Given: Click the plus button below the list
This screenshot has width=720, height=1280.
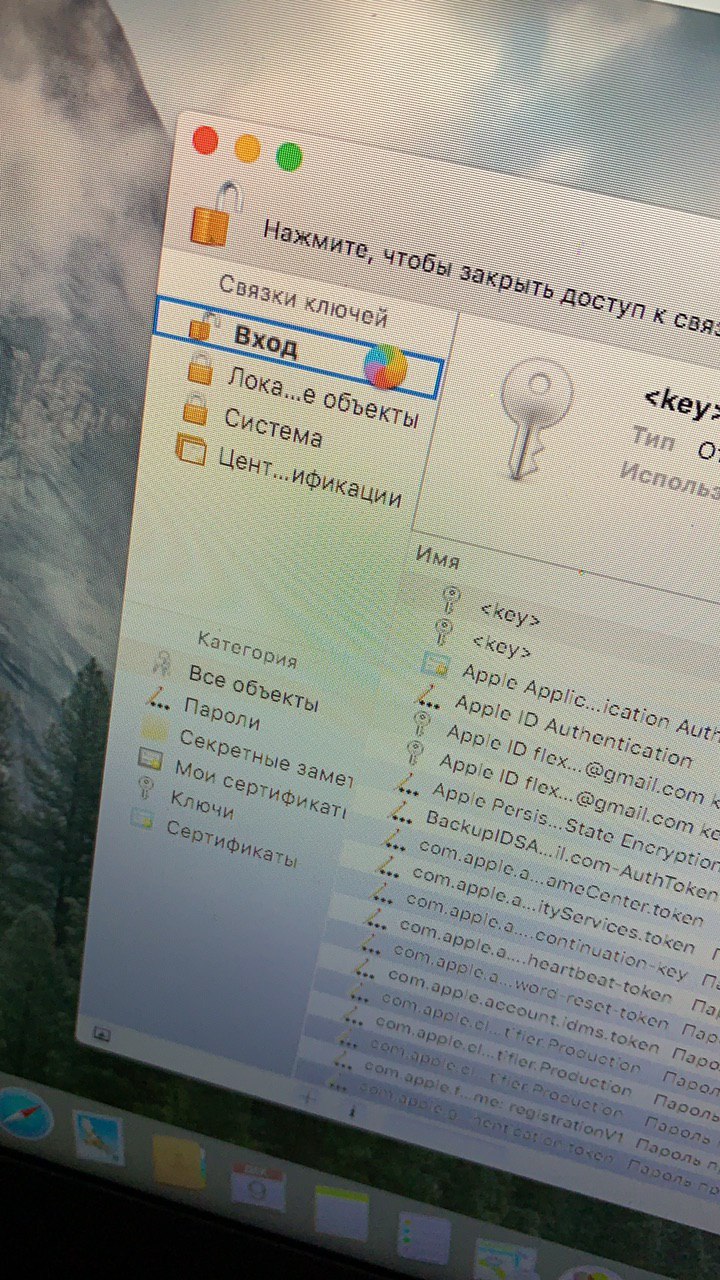Looking at the screenshot, I should click(308, 1098).
